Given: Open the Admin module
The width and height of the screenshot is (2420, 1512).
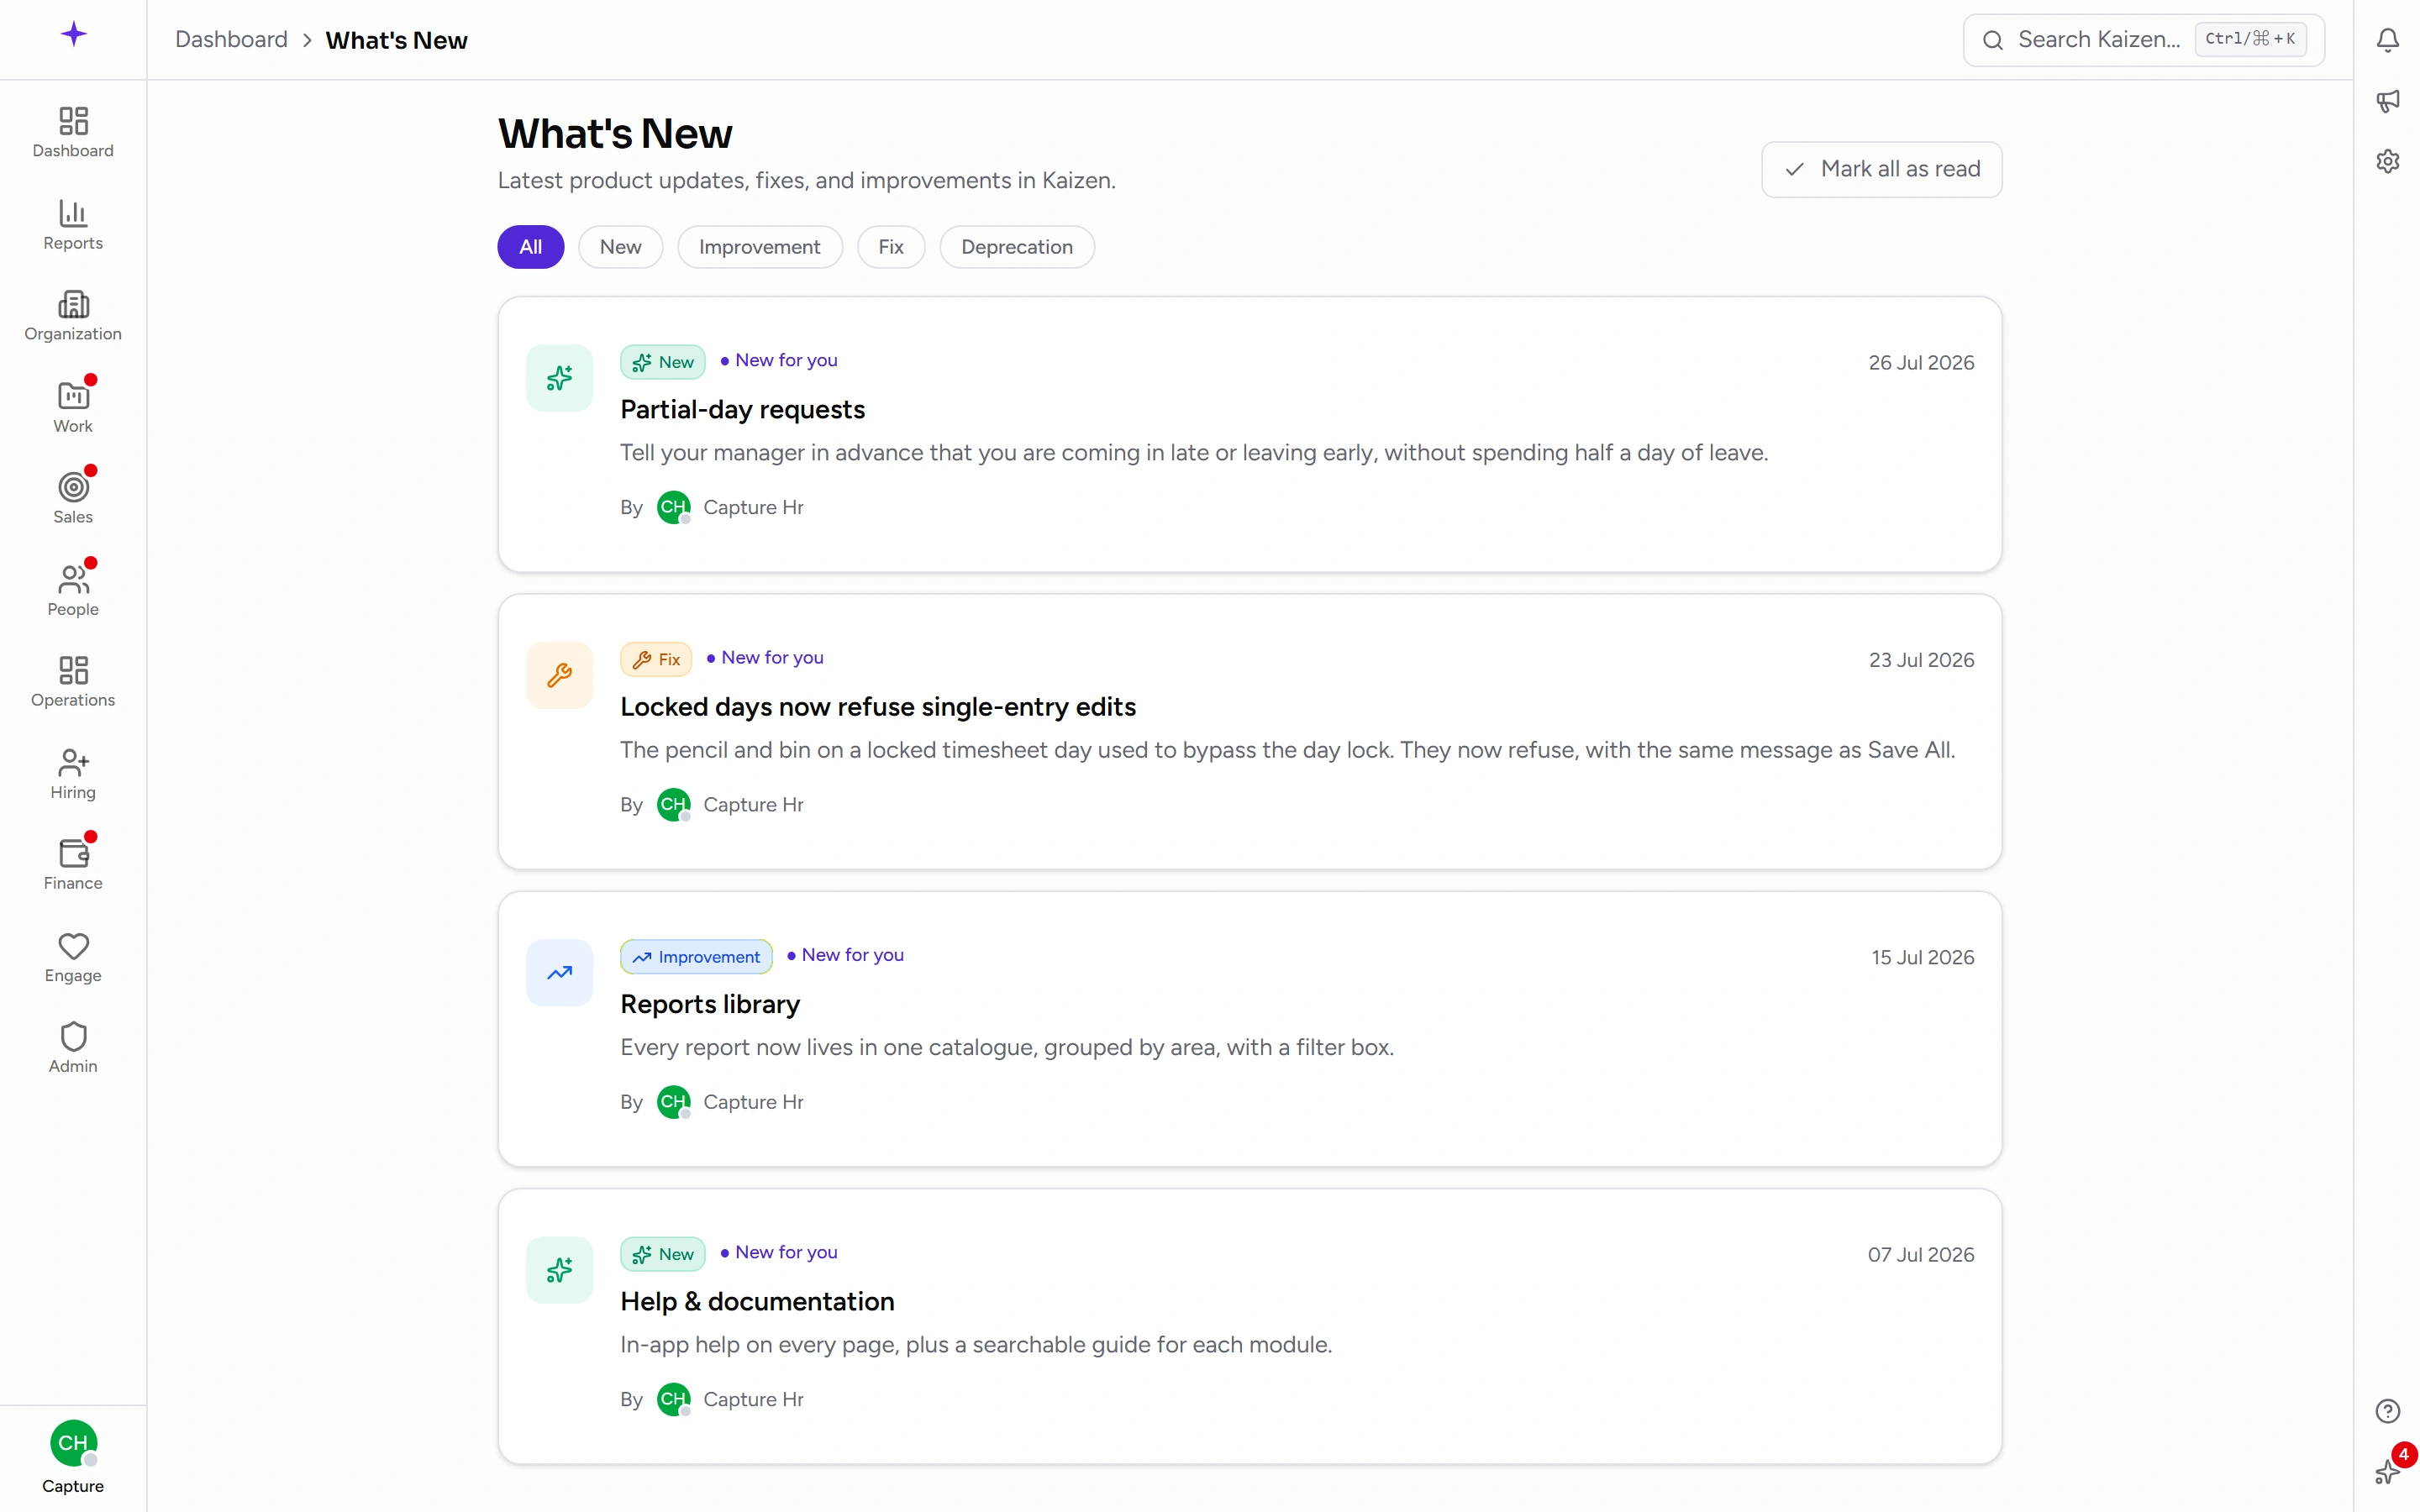Looking at the screenshot, I should 73,1047.
